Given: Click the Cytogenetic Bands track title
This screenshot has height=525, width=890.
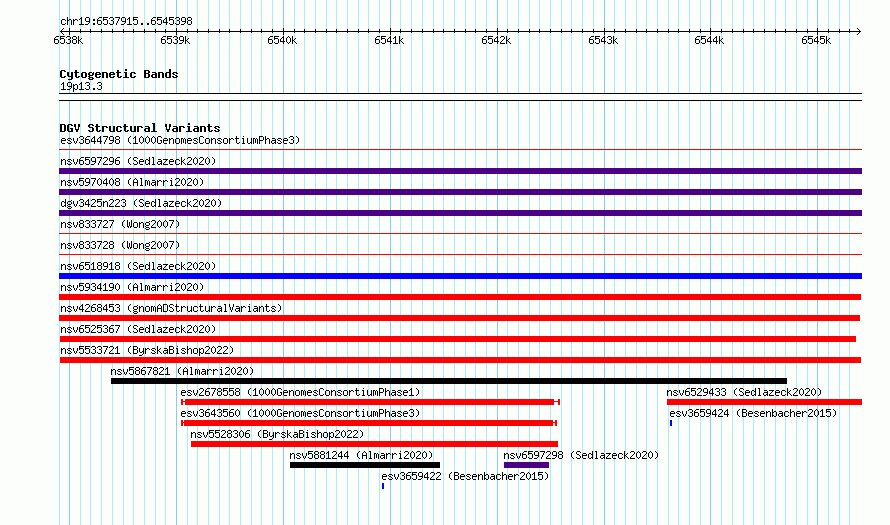Looking at the screenshot, I should pyautogui.click(x=119, y=74).
